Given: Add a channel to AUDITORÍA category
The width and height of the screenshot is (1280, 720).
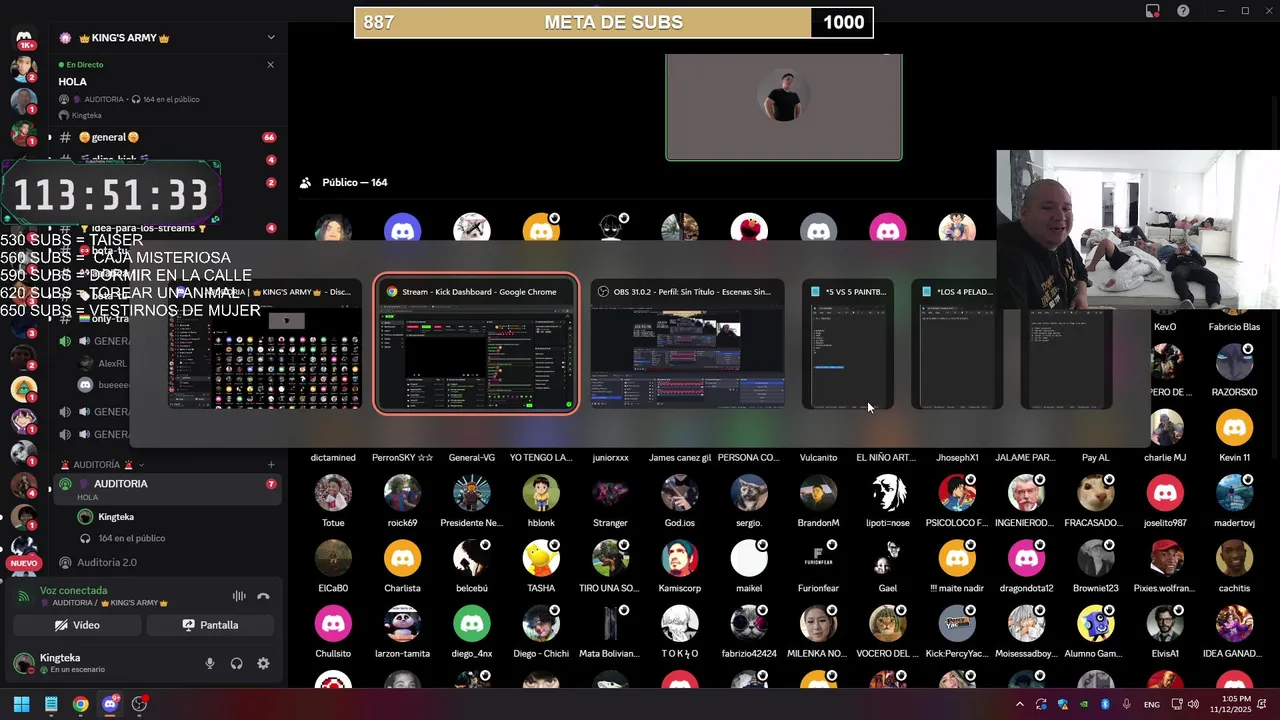Looking at the screenshot, I should pos(271,465).
